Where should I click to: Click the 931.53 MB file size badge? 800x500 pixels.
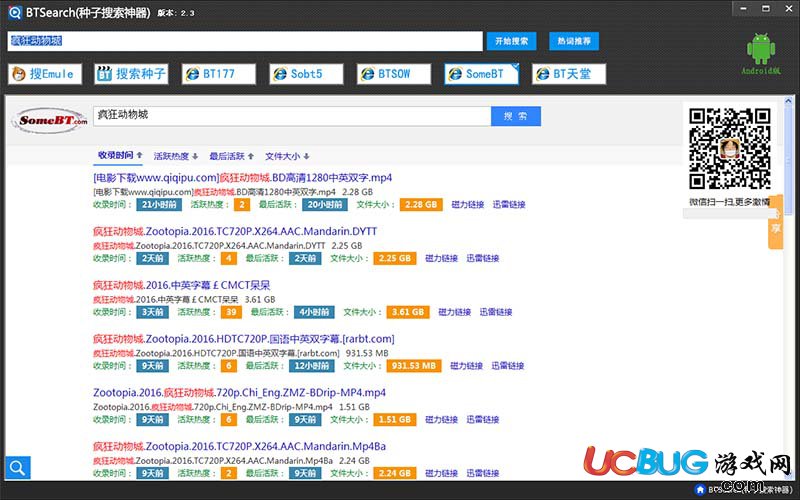414,366
